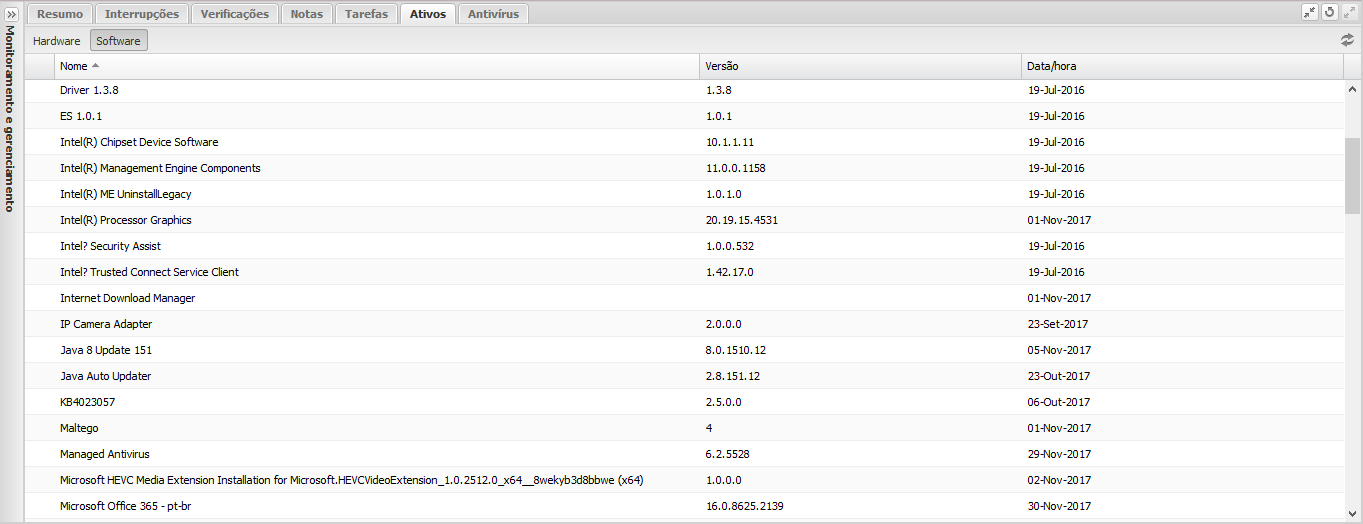Viewport: 1363px width, 524px height.
Task: Click the 05-Nov-2017 date cell
Action: (1059, 350)
